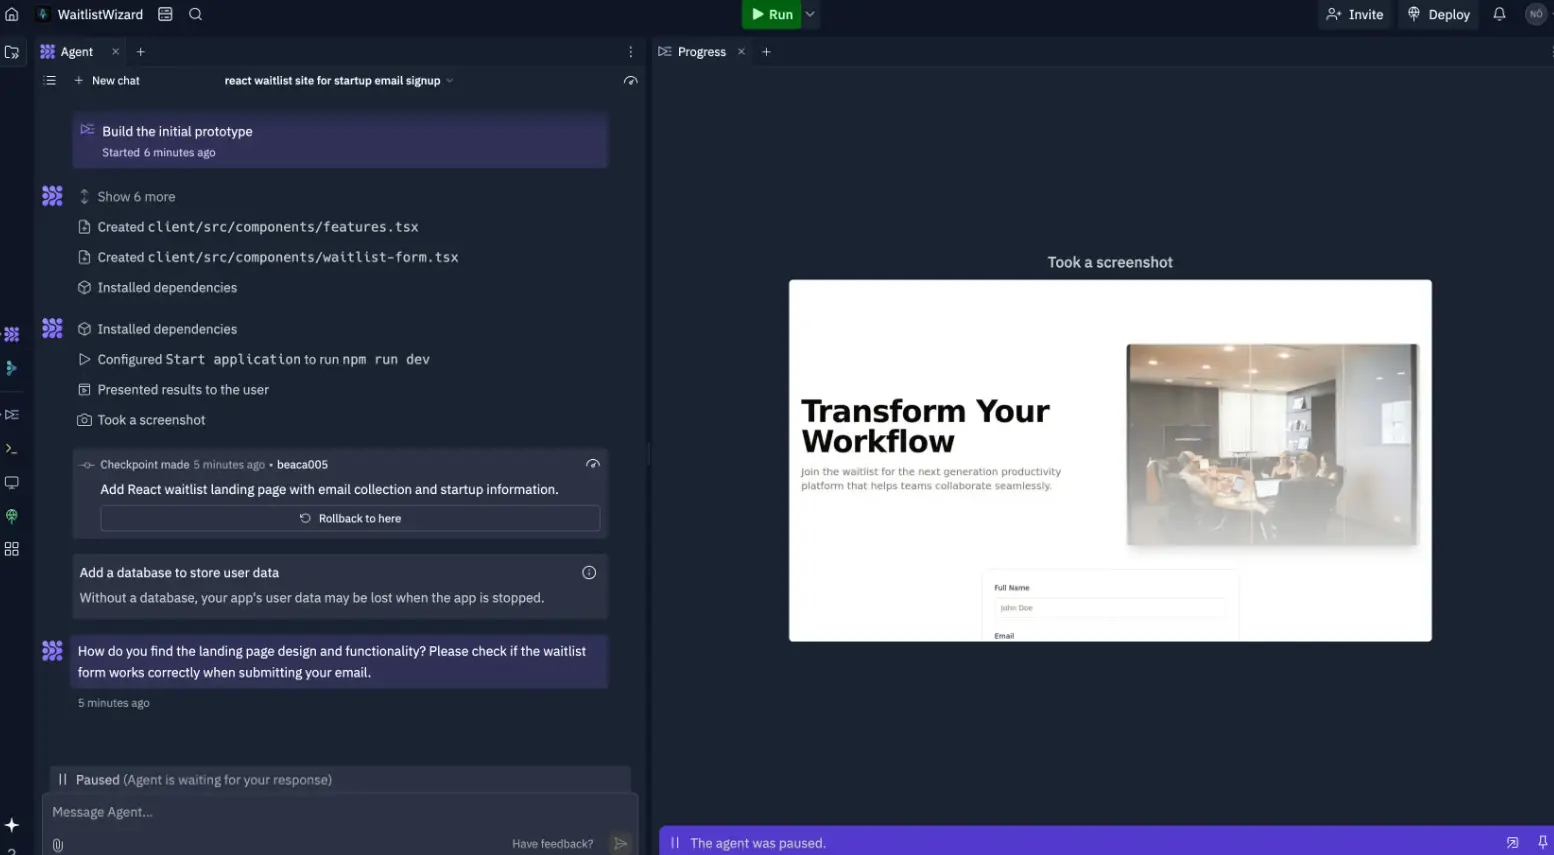Viewport: 1554px width, 855px height.
Task: Click the Have feedback? link
Action: tap(552, 844)
